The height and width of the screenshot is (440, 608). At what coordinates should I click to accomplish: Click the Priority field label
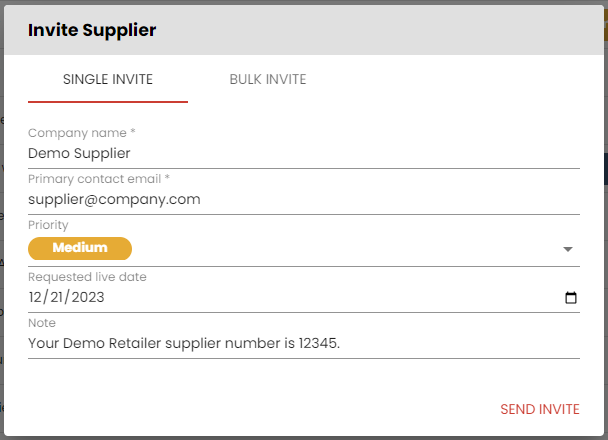click(x=48, y=225)
